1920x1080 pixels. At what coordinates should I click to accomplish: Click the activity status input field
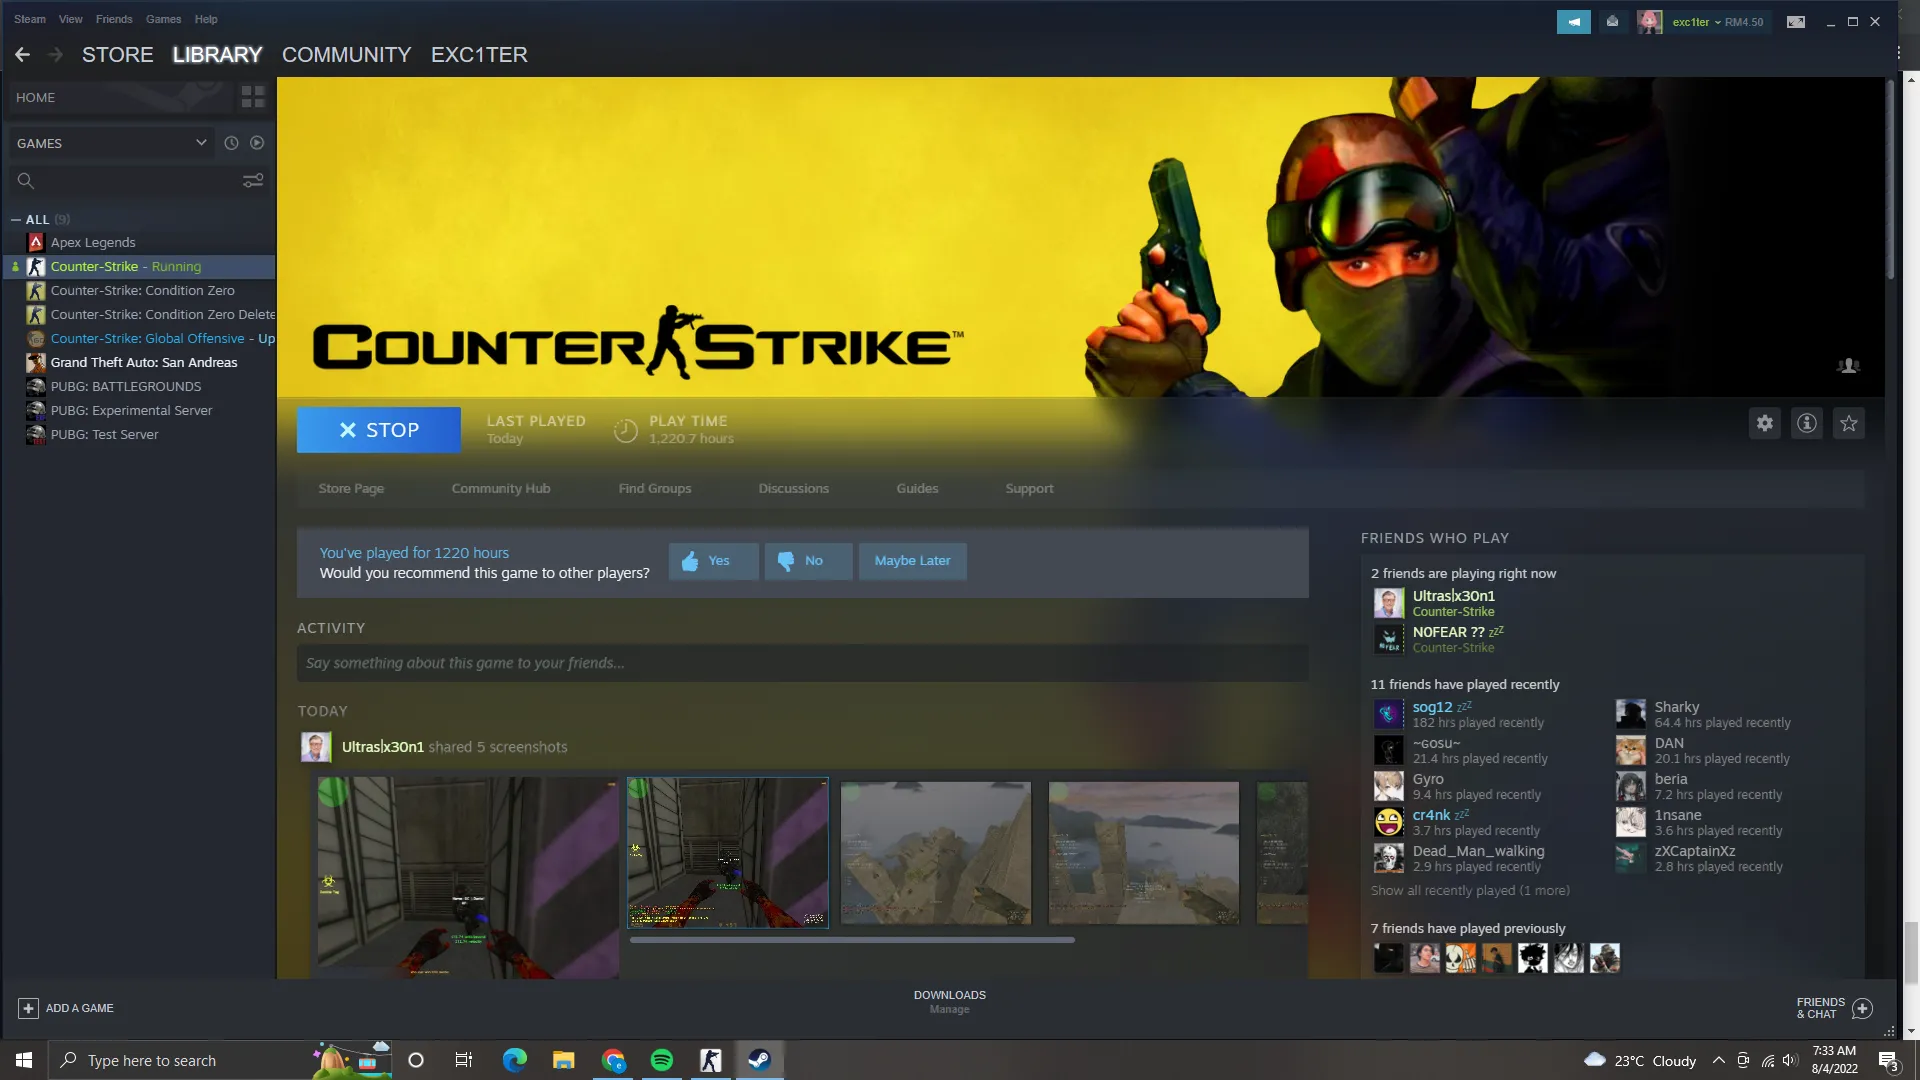tap(802, 663)
